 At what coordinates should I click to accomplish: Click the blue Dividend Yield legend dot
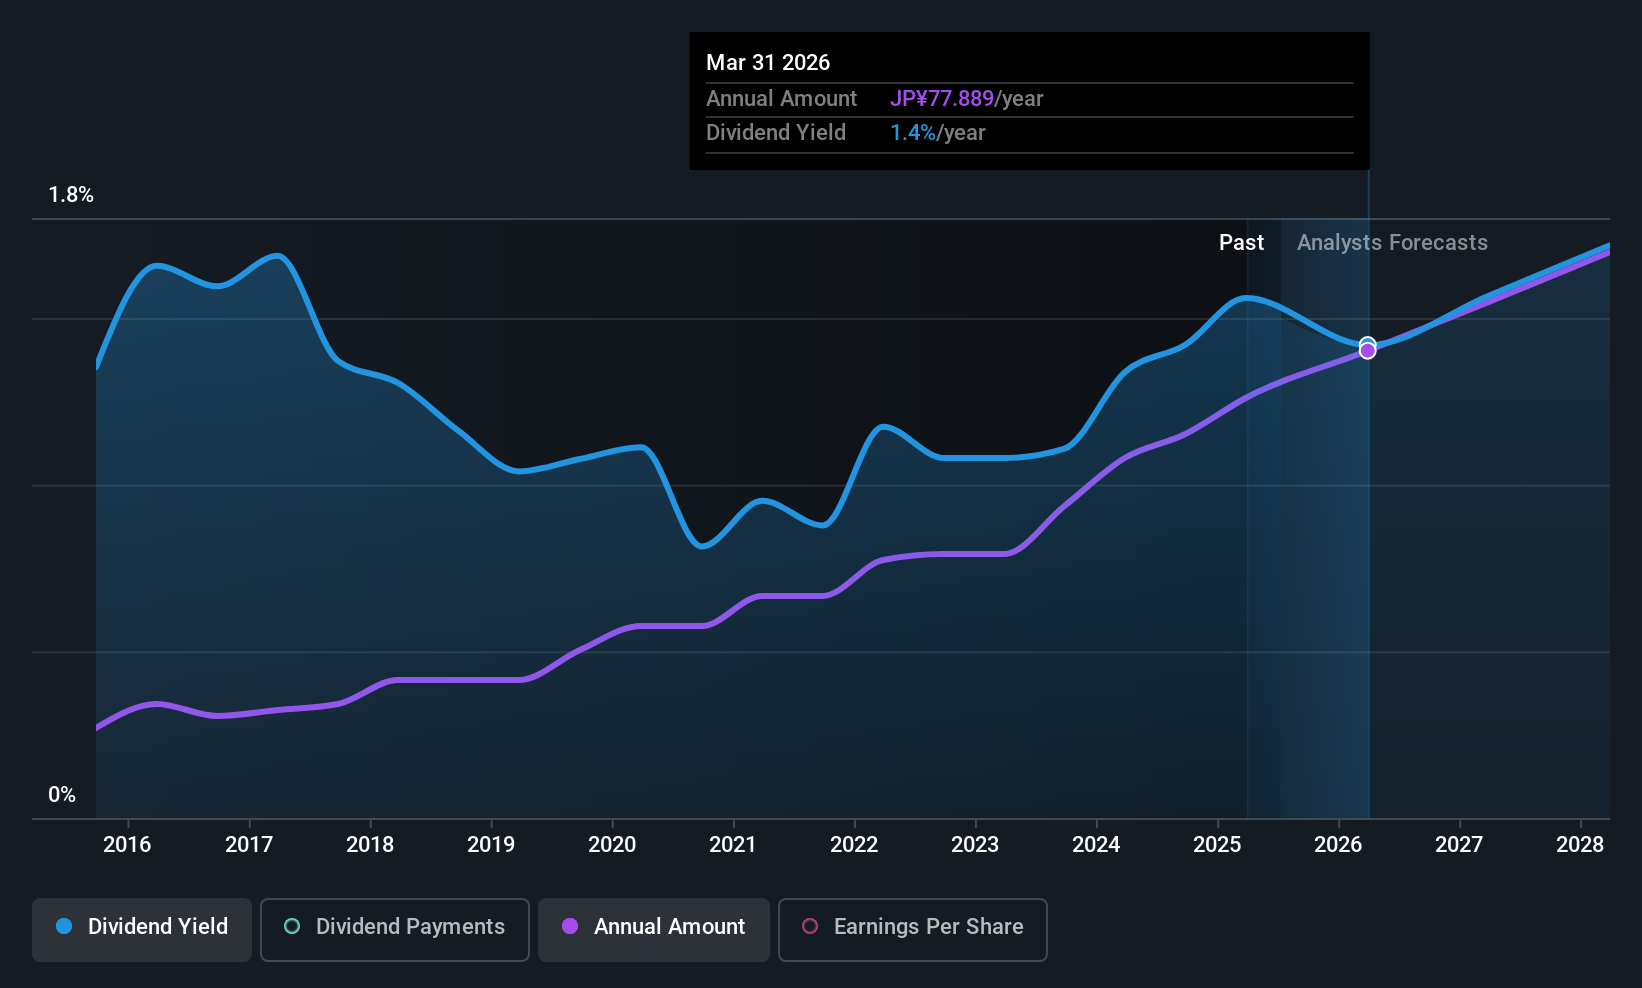pos(64,926)
